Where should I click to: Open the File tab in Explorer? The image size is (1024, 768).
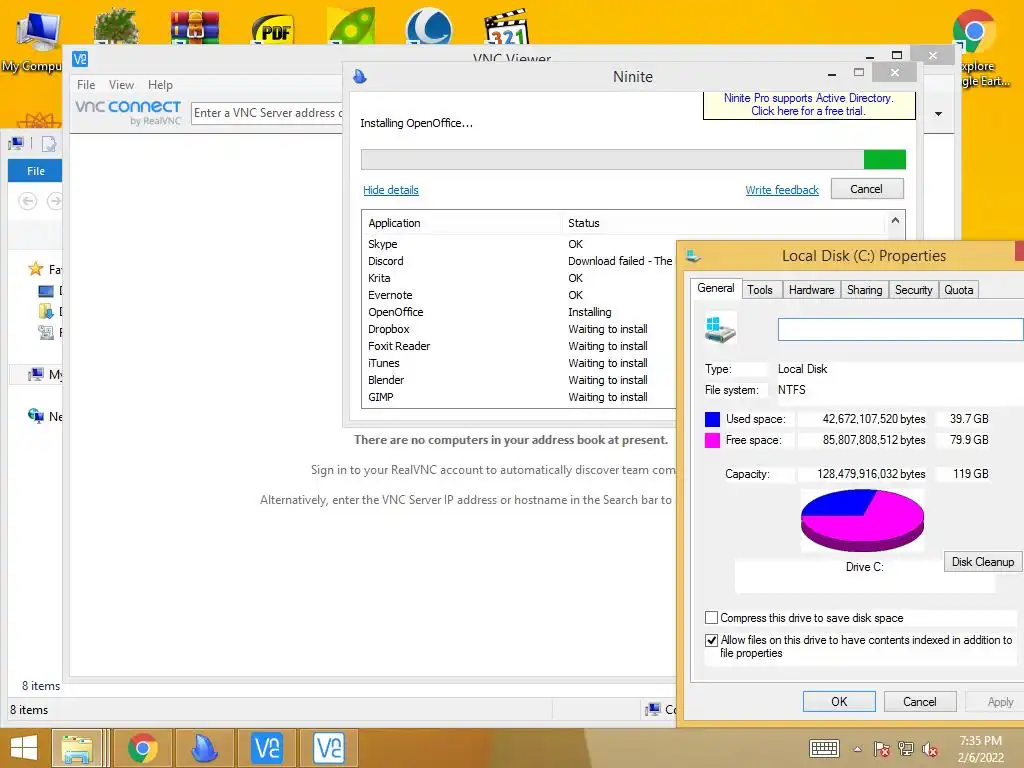(x=35, y=170)
